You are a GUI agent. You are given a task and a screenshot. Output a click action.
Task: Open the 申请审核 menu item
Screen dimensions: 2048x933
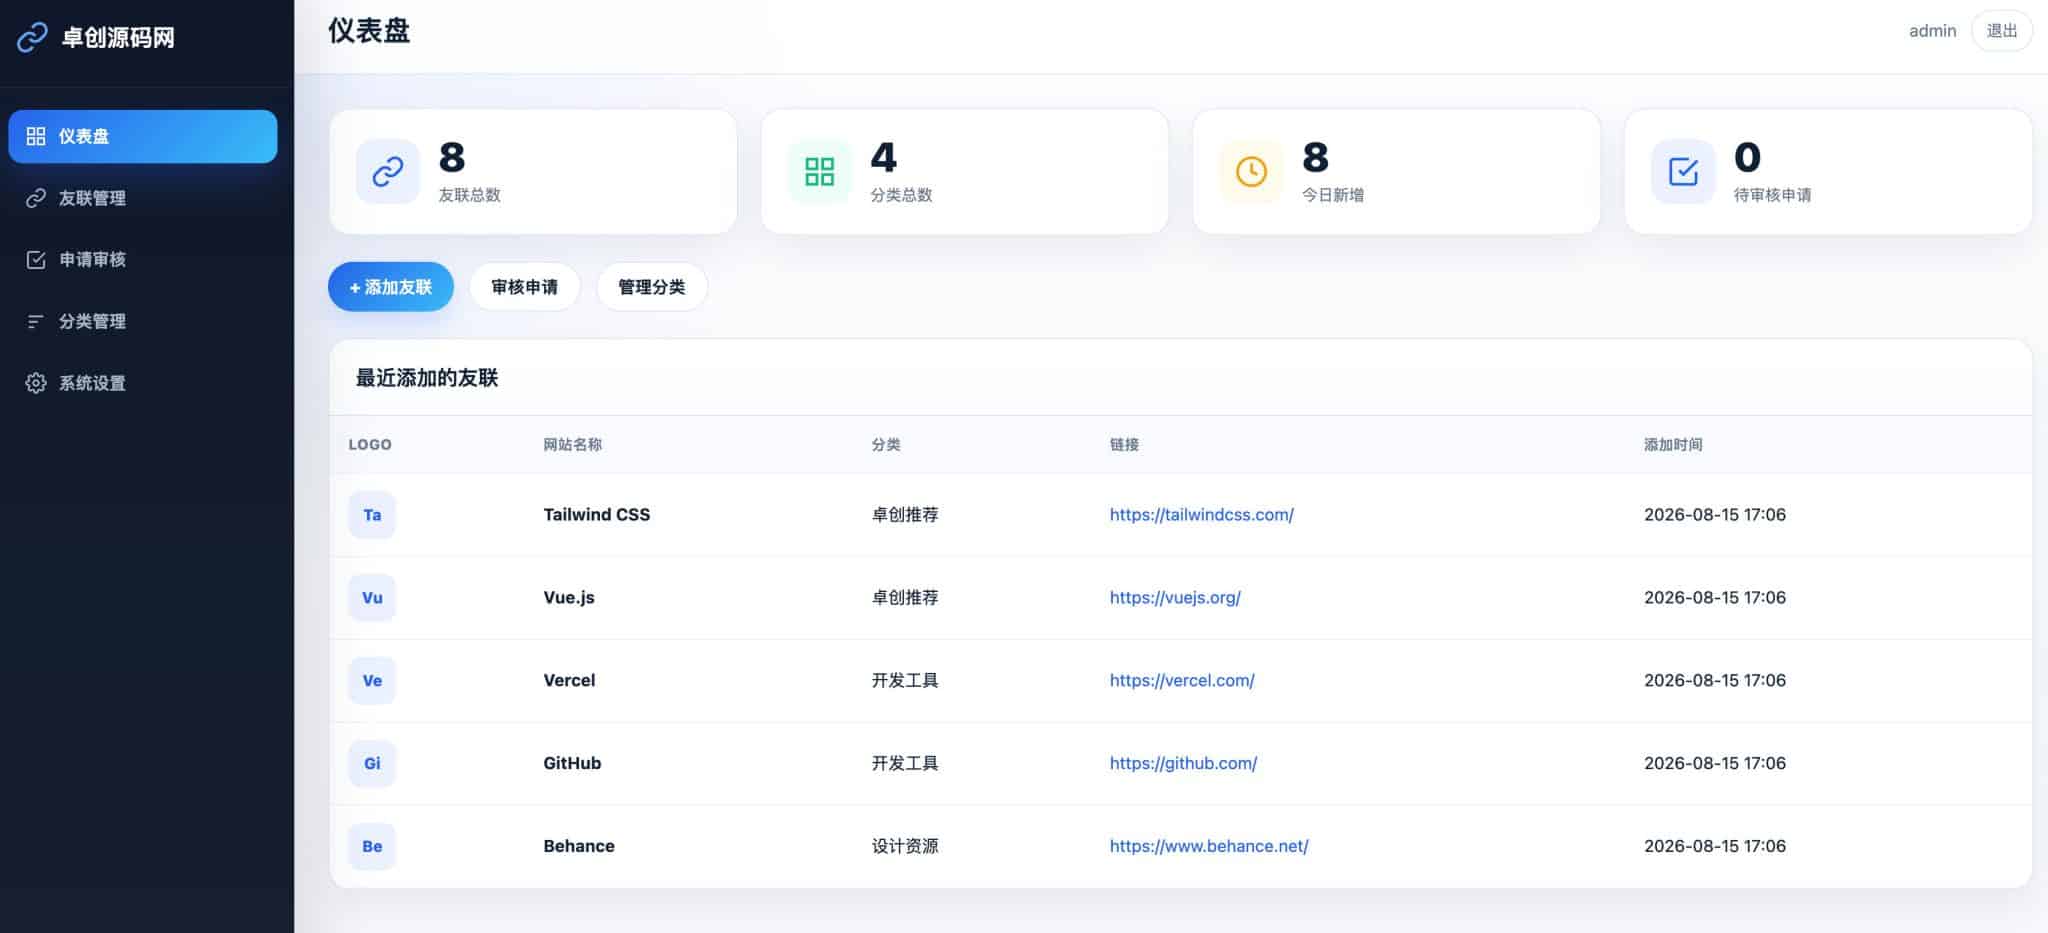(x=143, y=260)
